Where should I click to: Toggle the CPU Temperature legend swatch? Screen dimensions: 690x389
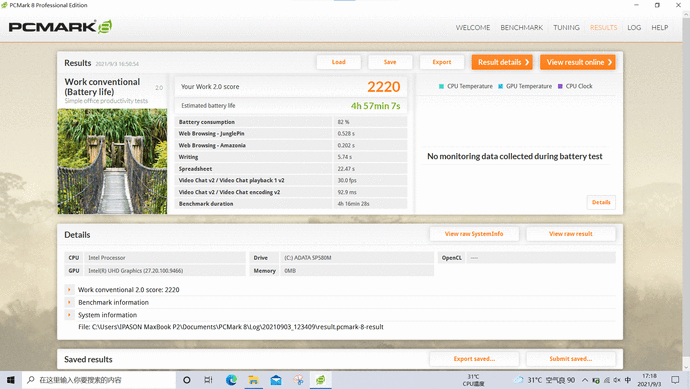[x=441, y=86]
